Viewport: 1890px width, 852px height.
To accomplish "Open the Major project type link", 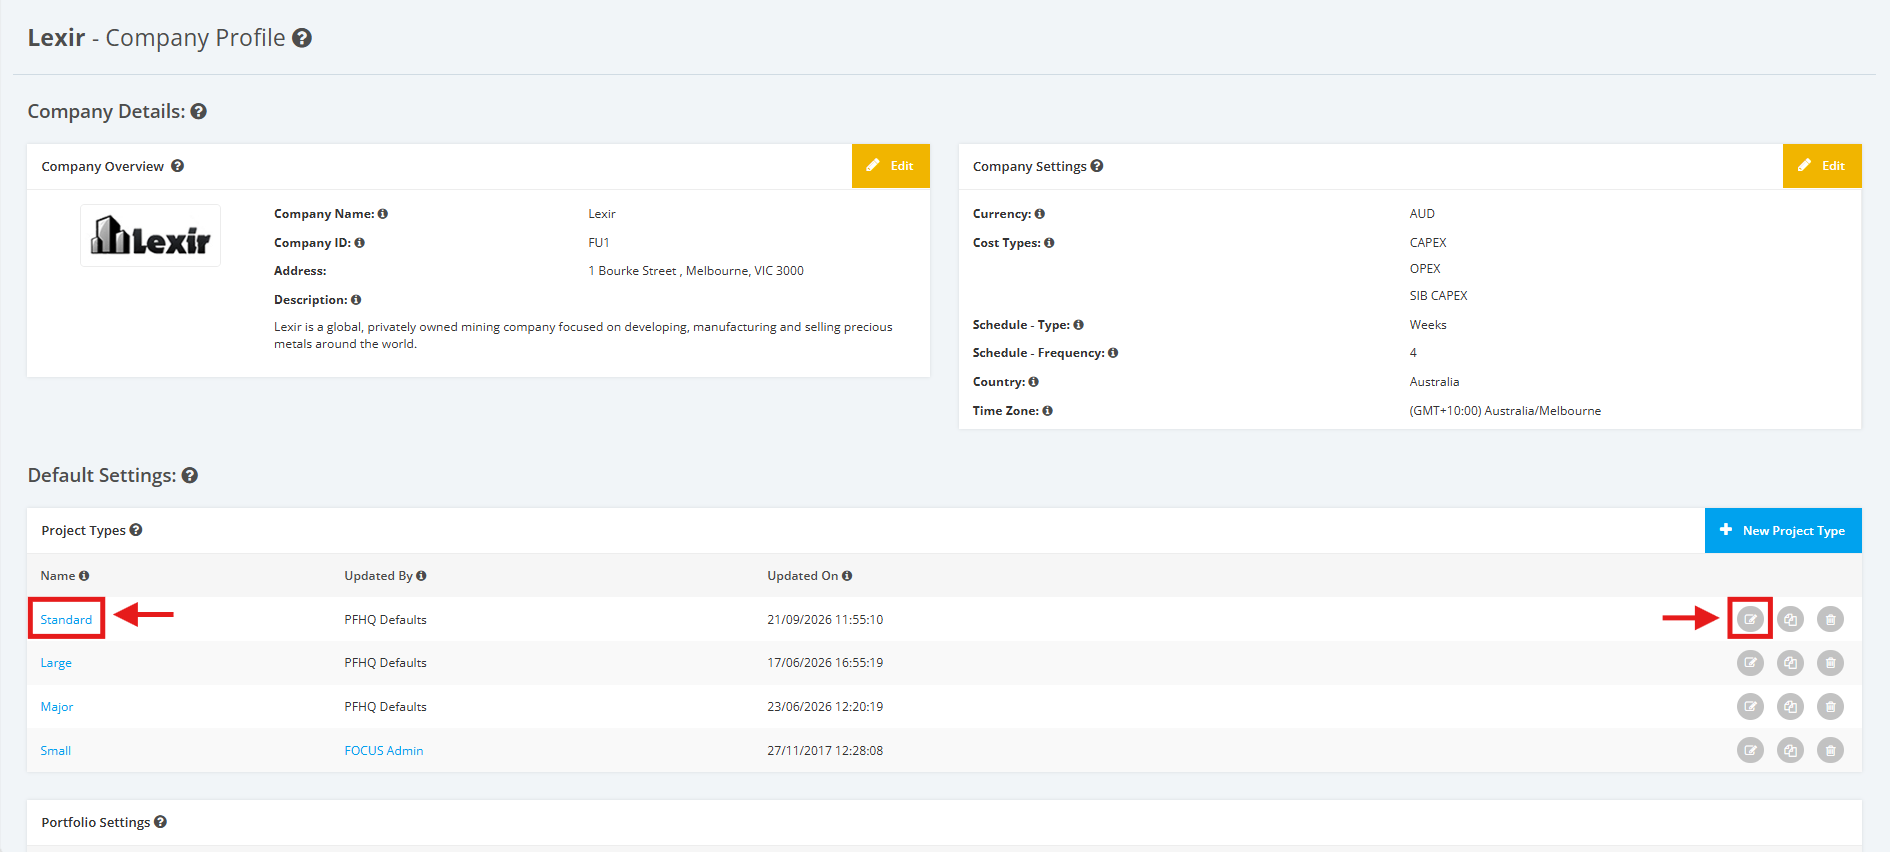I will 57,707.
